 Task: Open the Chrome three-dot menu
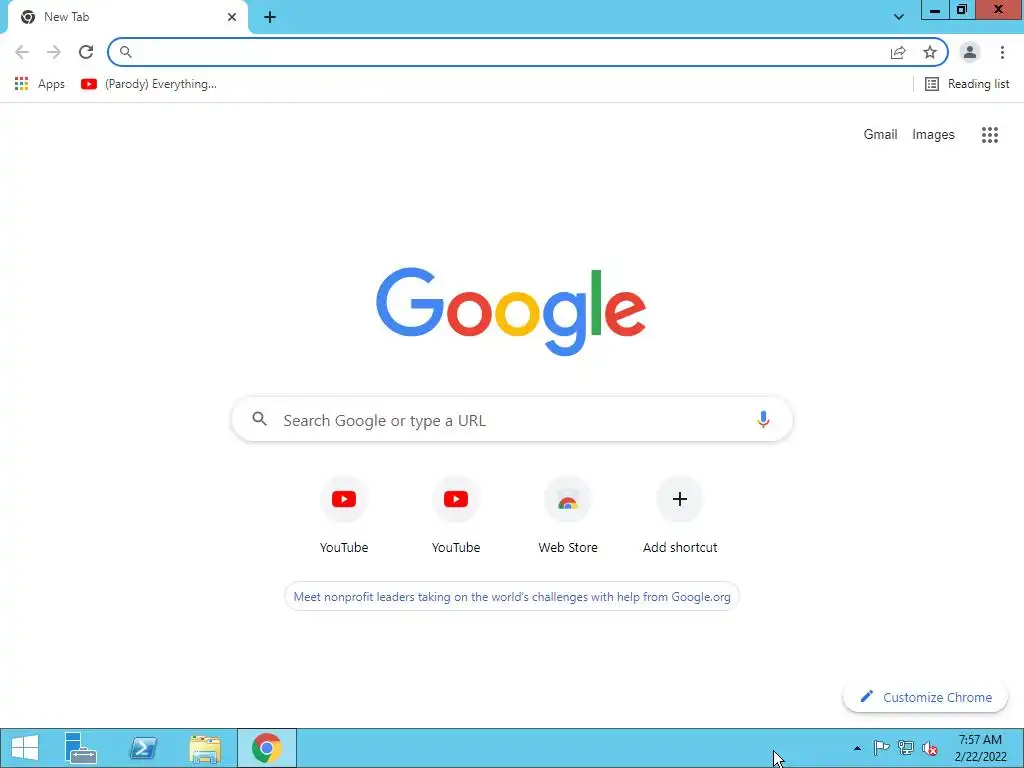click(1002, 52)
